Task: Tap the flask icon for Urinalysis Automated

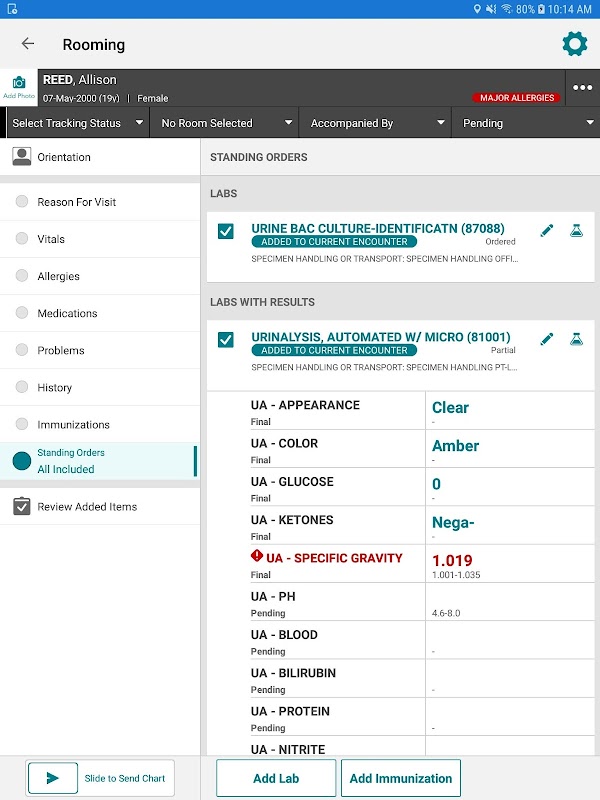Action: point(576,340)
